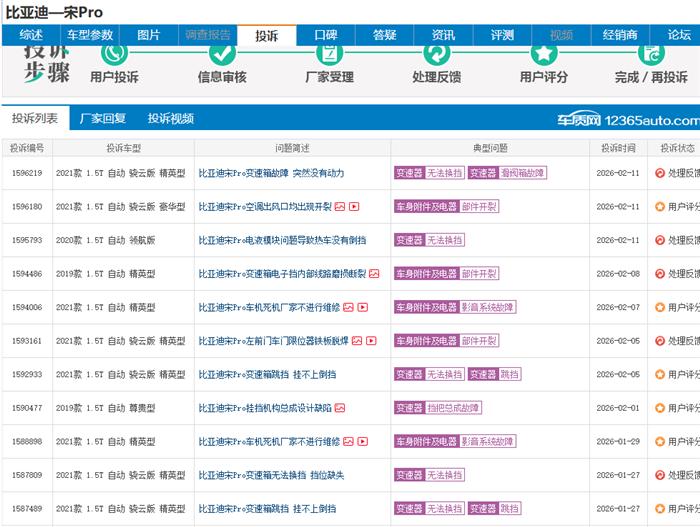Click the image icon on complaint 1590477
This screenshot has width=700, height=527.
pos(340,408)
